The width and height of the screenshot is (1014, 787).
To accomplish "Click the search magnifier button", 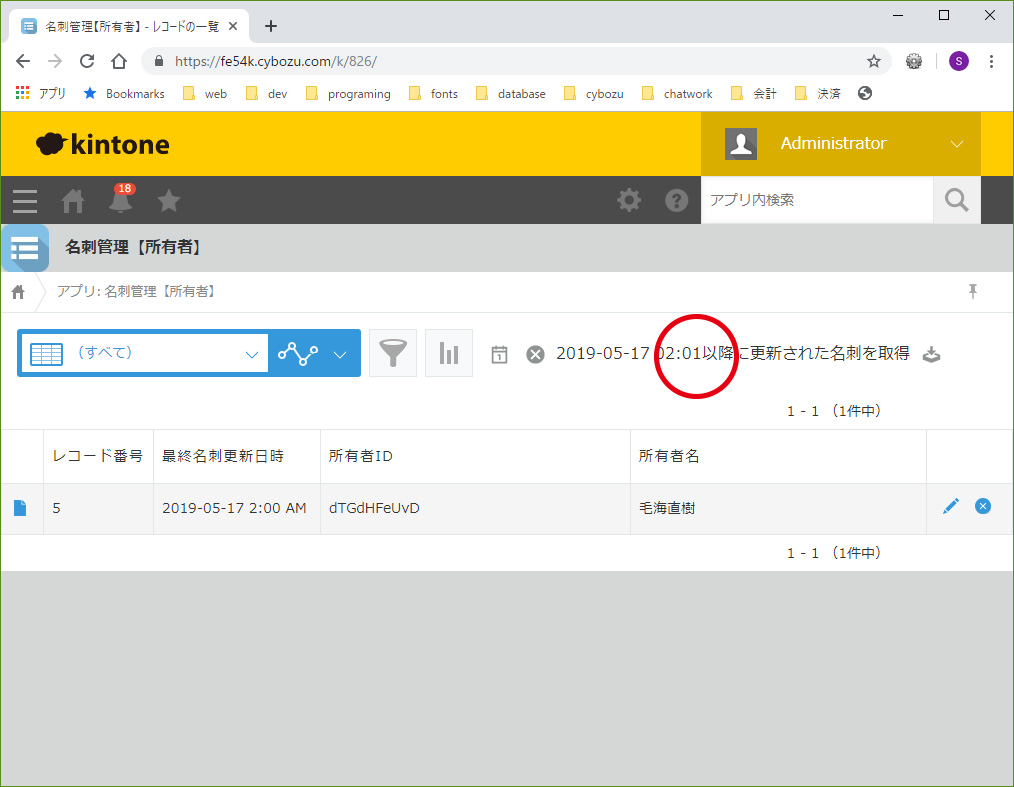I will pos(956,200).
